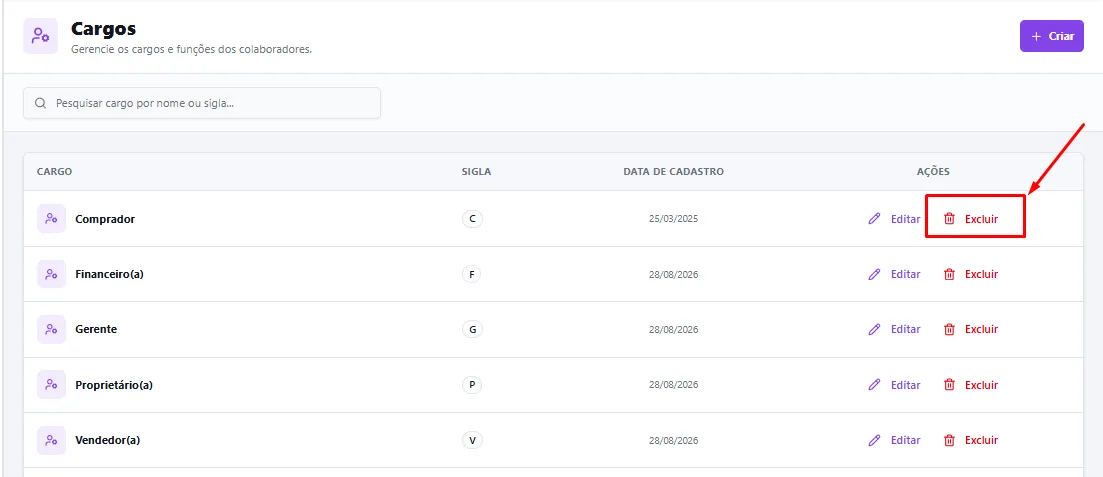Image resolution: width=1103 pixels, height=477 pixels.
Task: Click the trash icon for Proprietário(a)
Action: click(949, 385)
